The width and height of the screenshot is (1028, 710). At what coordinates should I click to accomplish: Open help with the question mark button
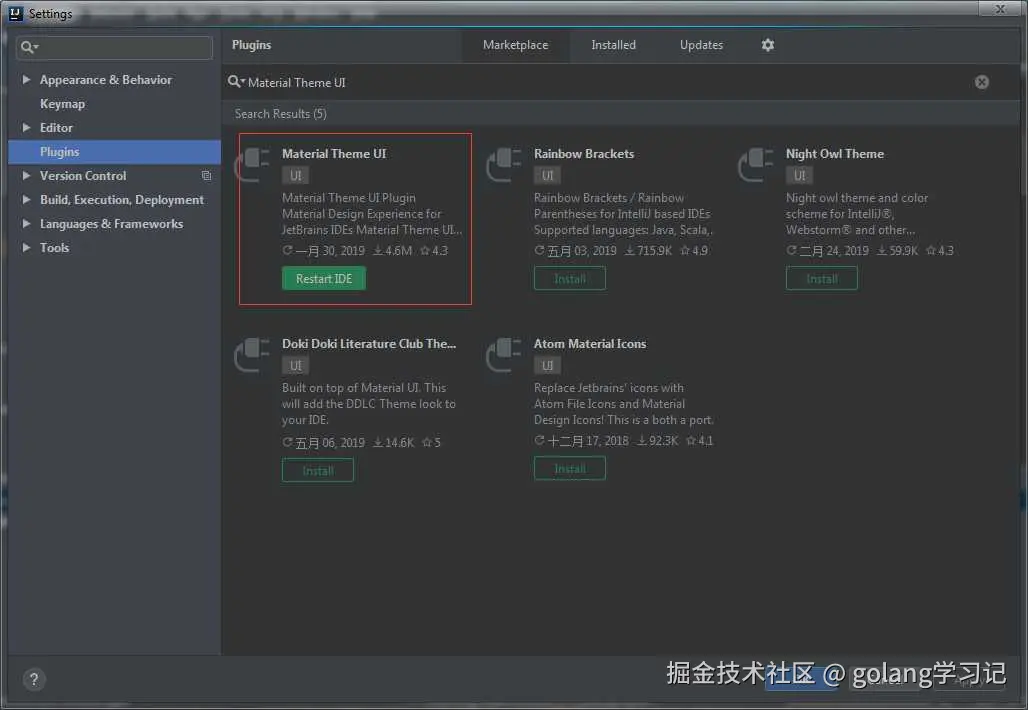click(34, 679)
